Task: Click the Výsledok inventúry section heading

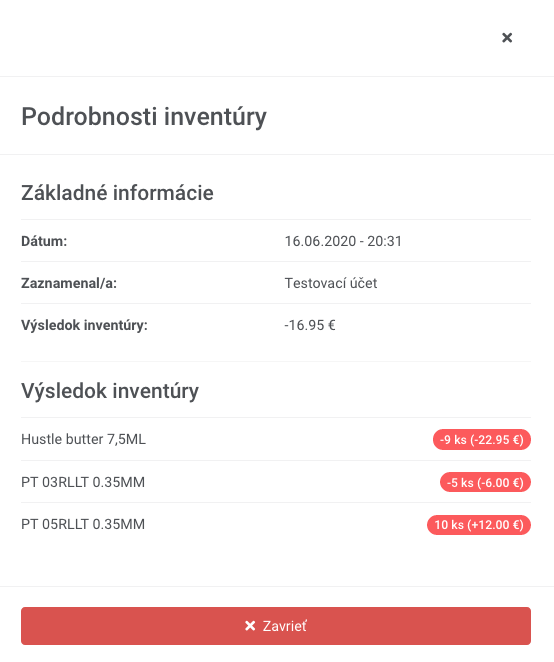Action: tap(110, 391)
